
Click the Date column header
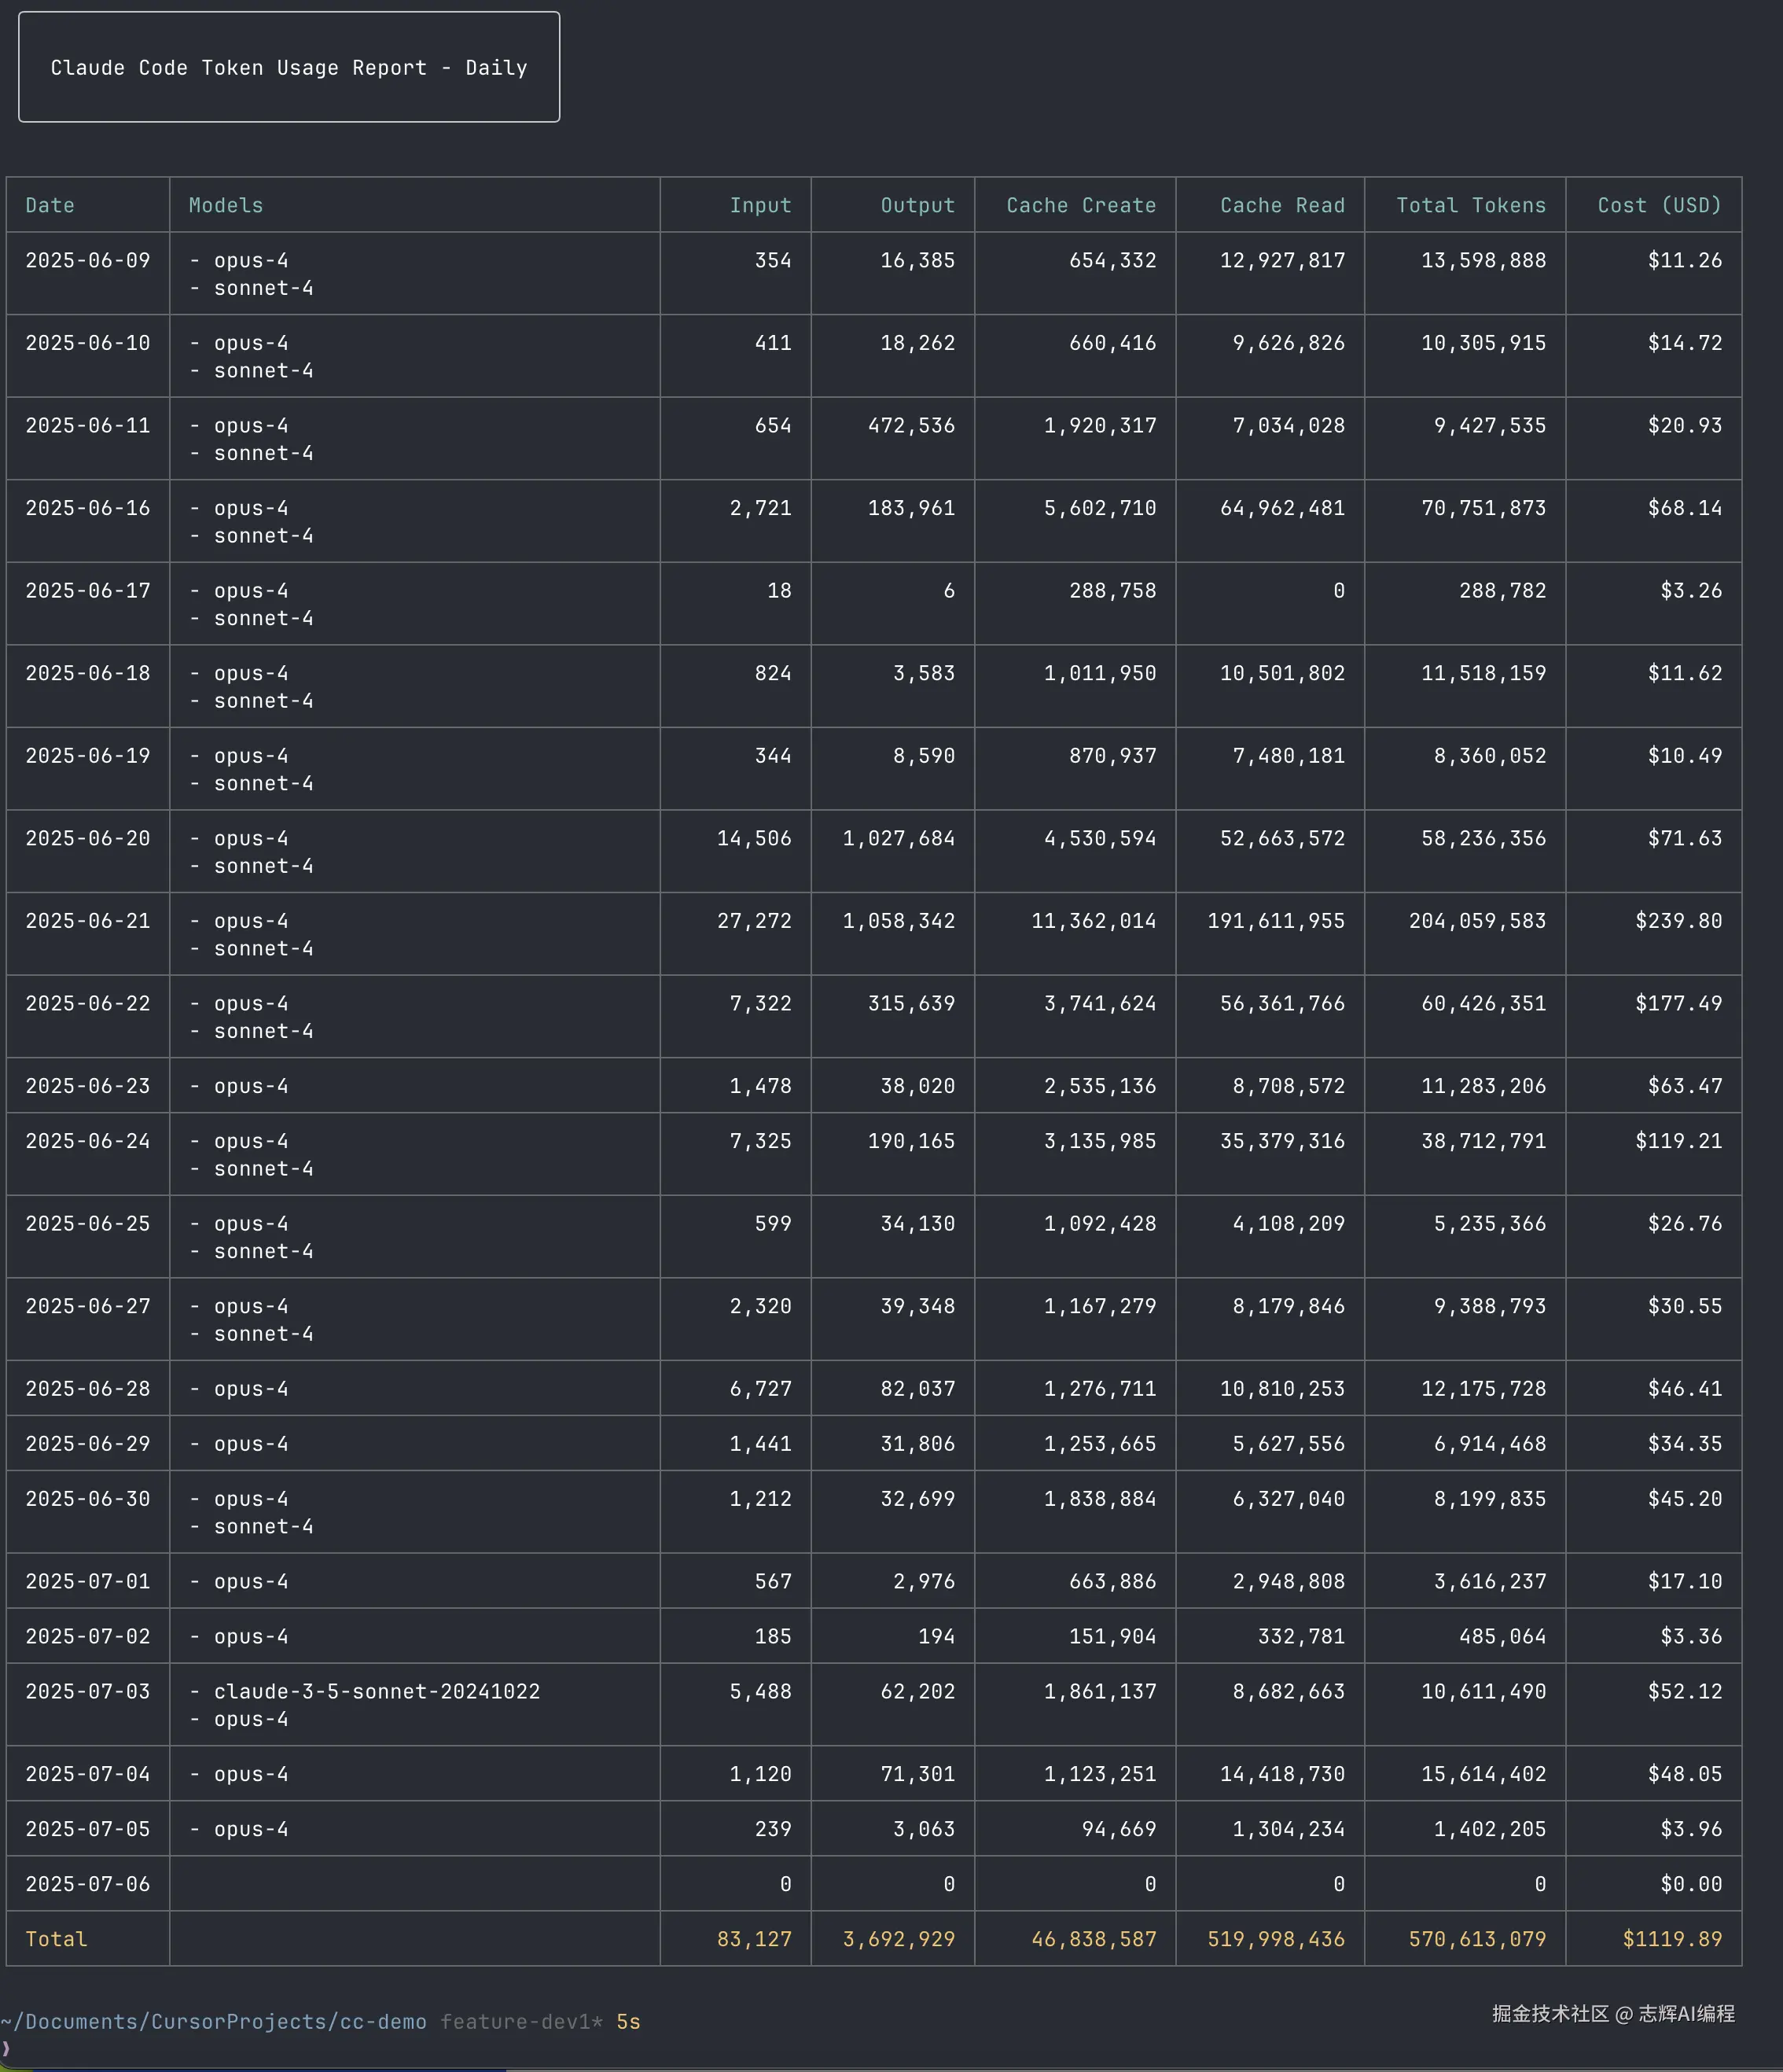[x=50, y=205]
